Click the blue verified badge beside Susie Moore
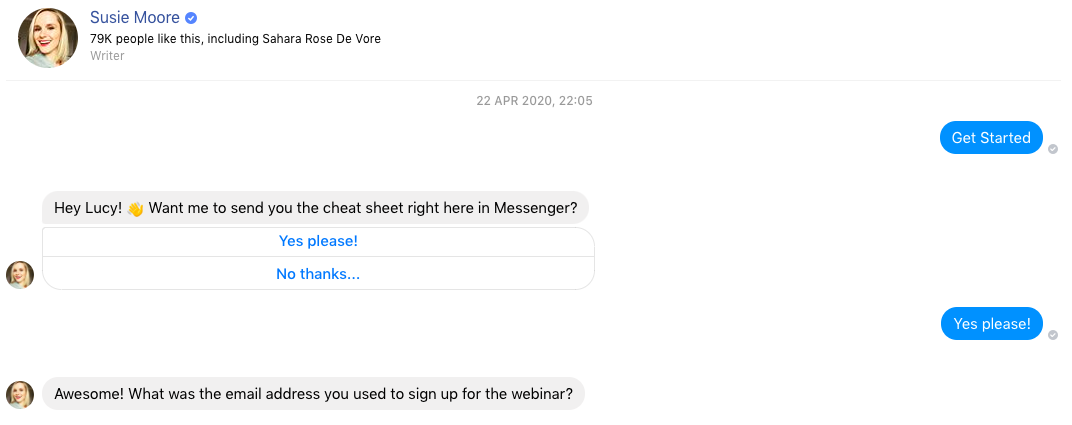This screenshot has height=425, width=1072. (191, 18)
